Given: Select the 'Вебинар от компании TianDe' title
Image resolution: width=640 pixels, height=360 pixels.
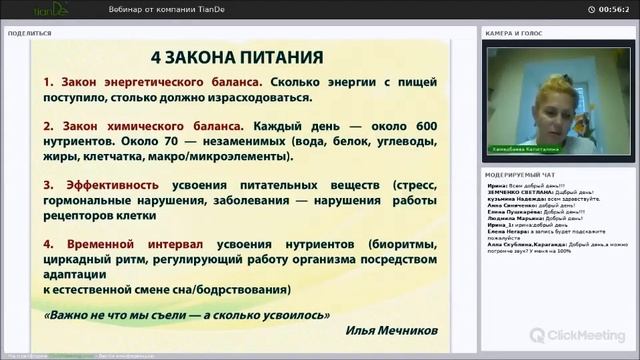Looking at the screenshot, I should pos(167,9).
